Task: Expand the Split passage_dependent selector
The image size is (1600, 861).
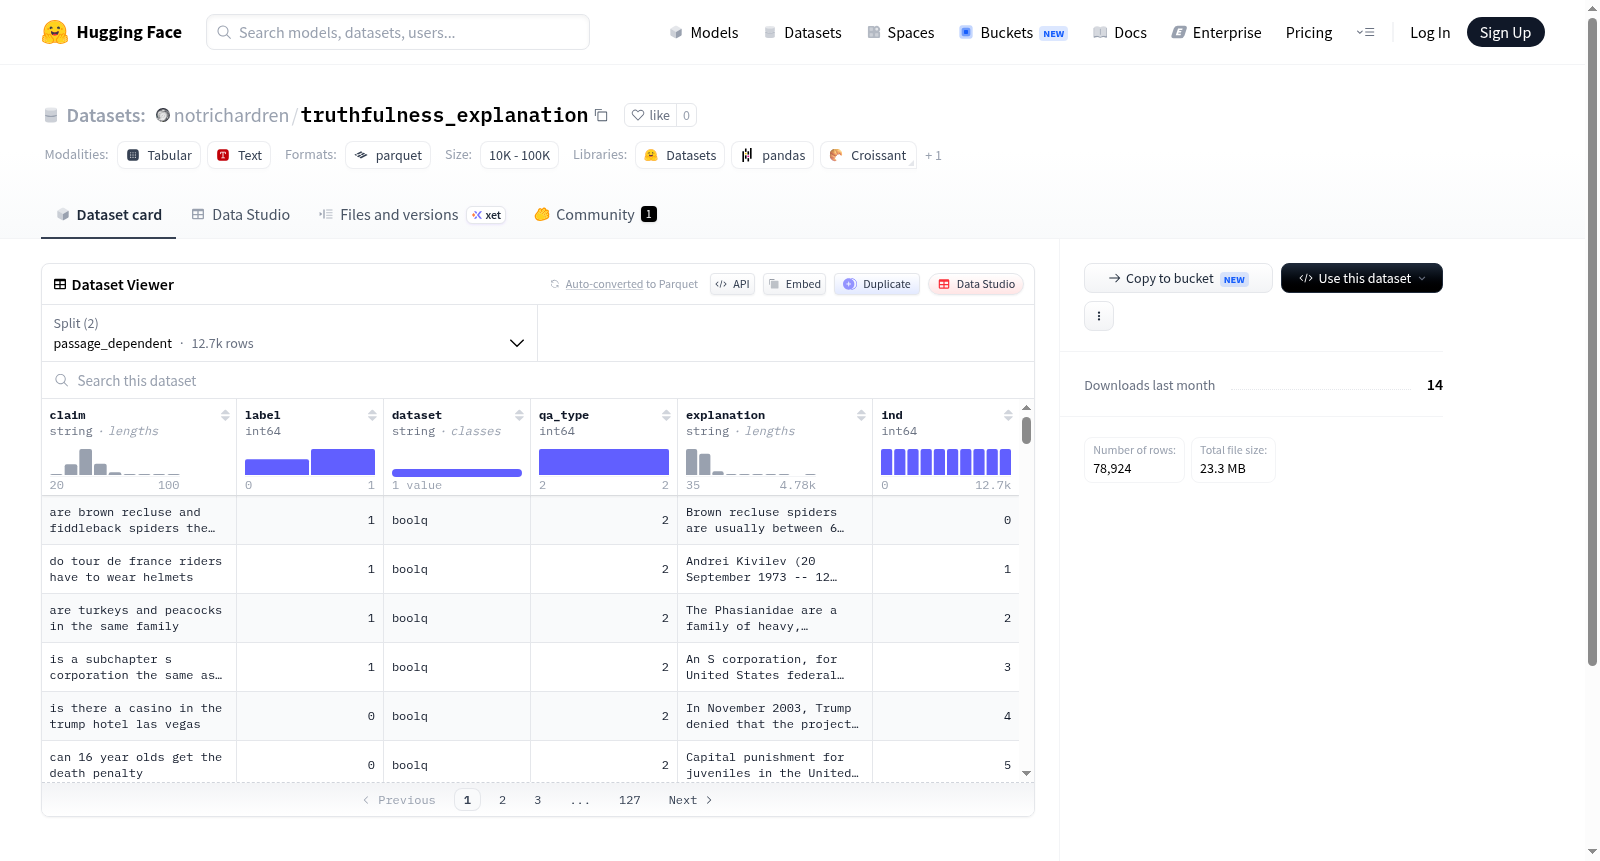Action: (289, 333)
